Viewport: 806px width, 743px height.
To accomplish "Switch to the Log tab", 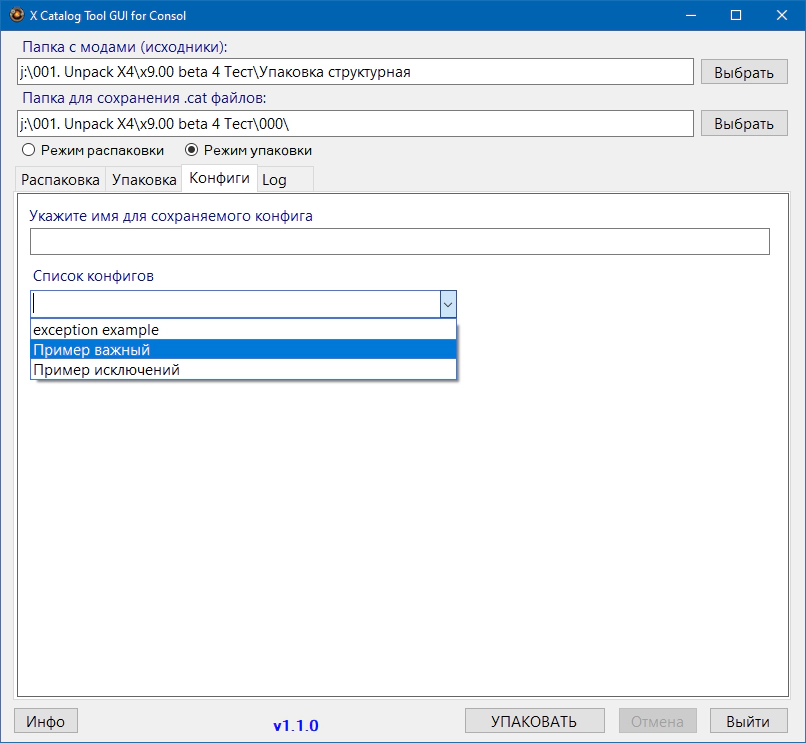I will tap(275, 180).
